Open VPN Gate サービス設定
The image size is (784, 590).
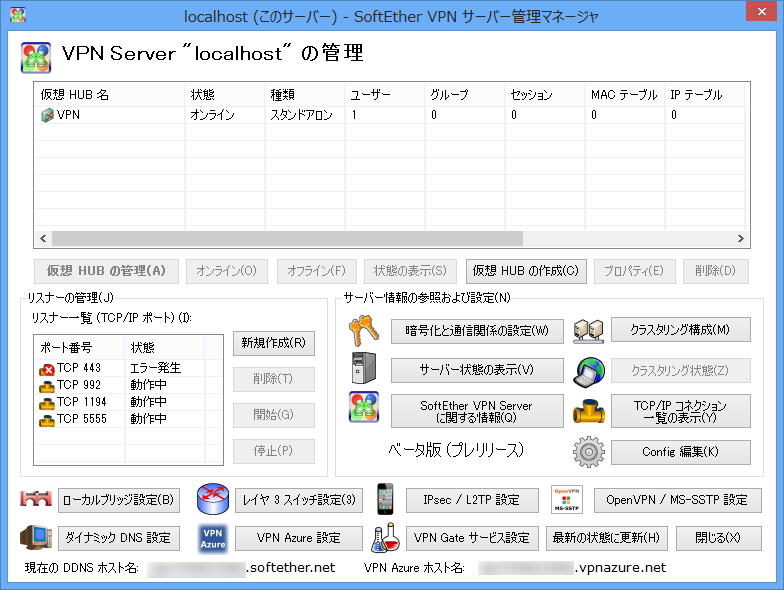click(x=472, y=538)
